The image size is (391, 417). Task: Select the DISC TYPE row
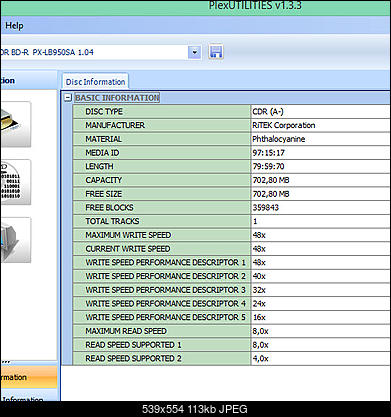click(x=232, y=111)
